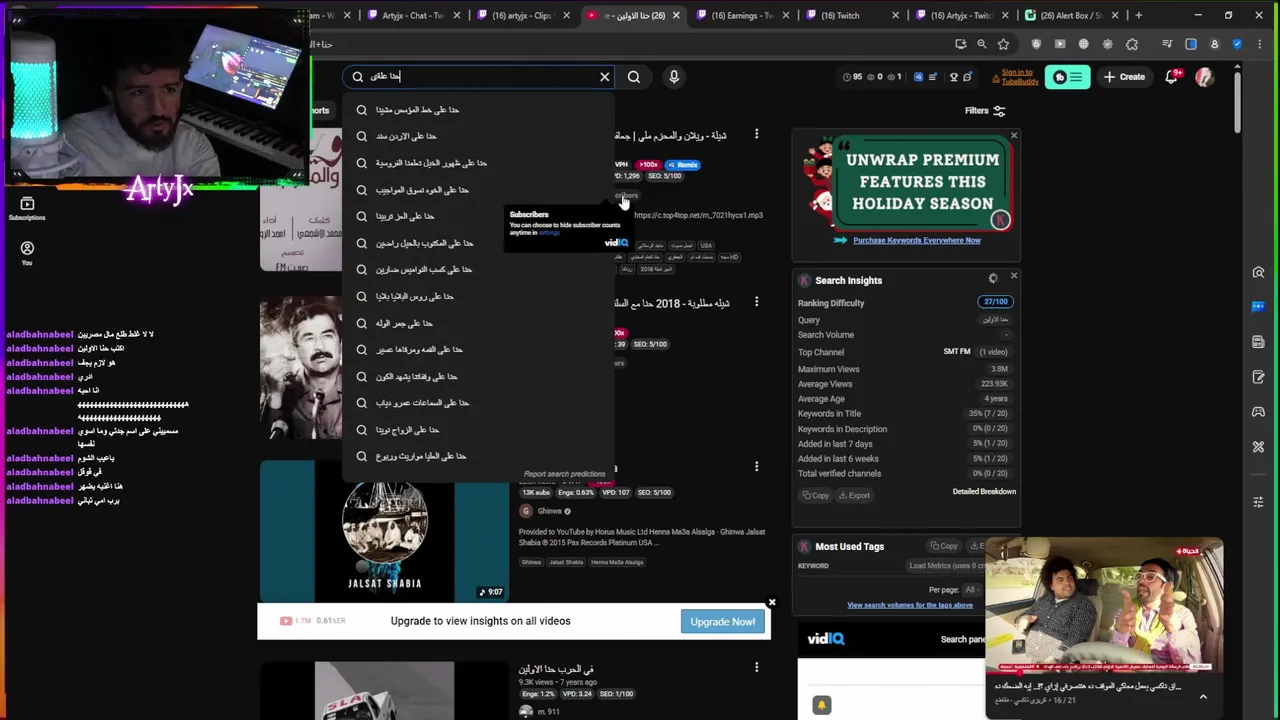Clear the YouTube search box text
1280x720 pixels.
click(604, 77)
